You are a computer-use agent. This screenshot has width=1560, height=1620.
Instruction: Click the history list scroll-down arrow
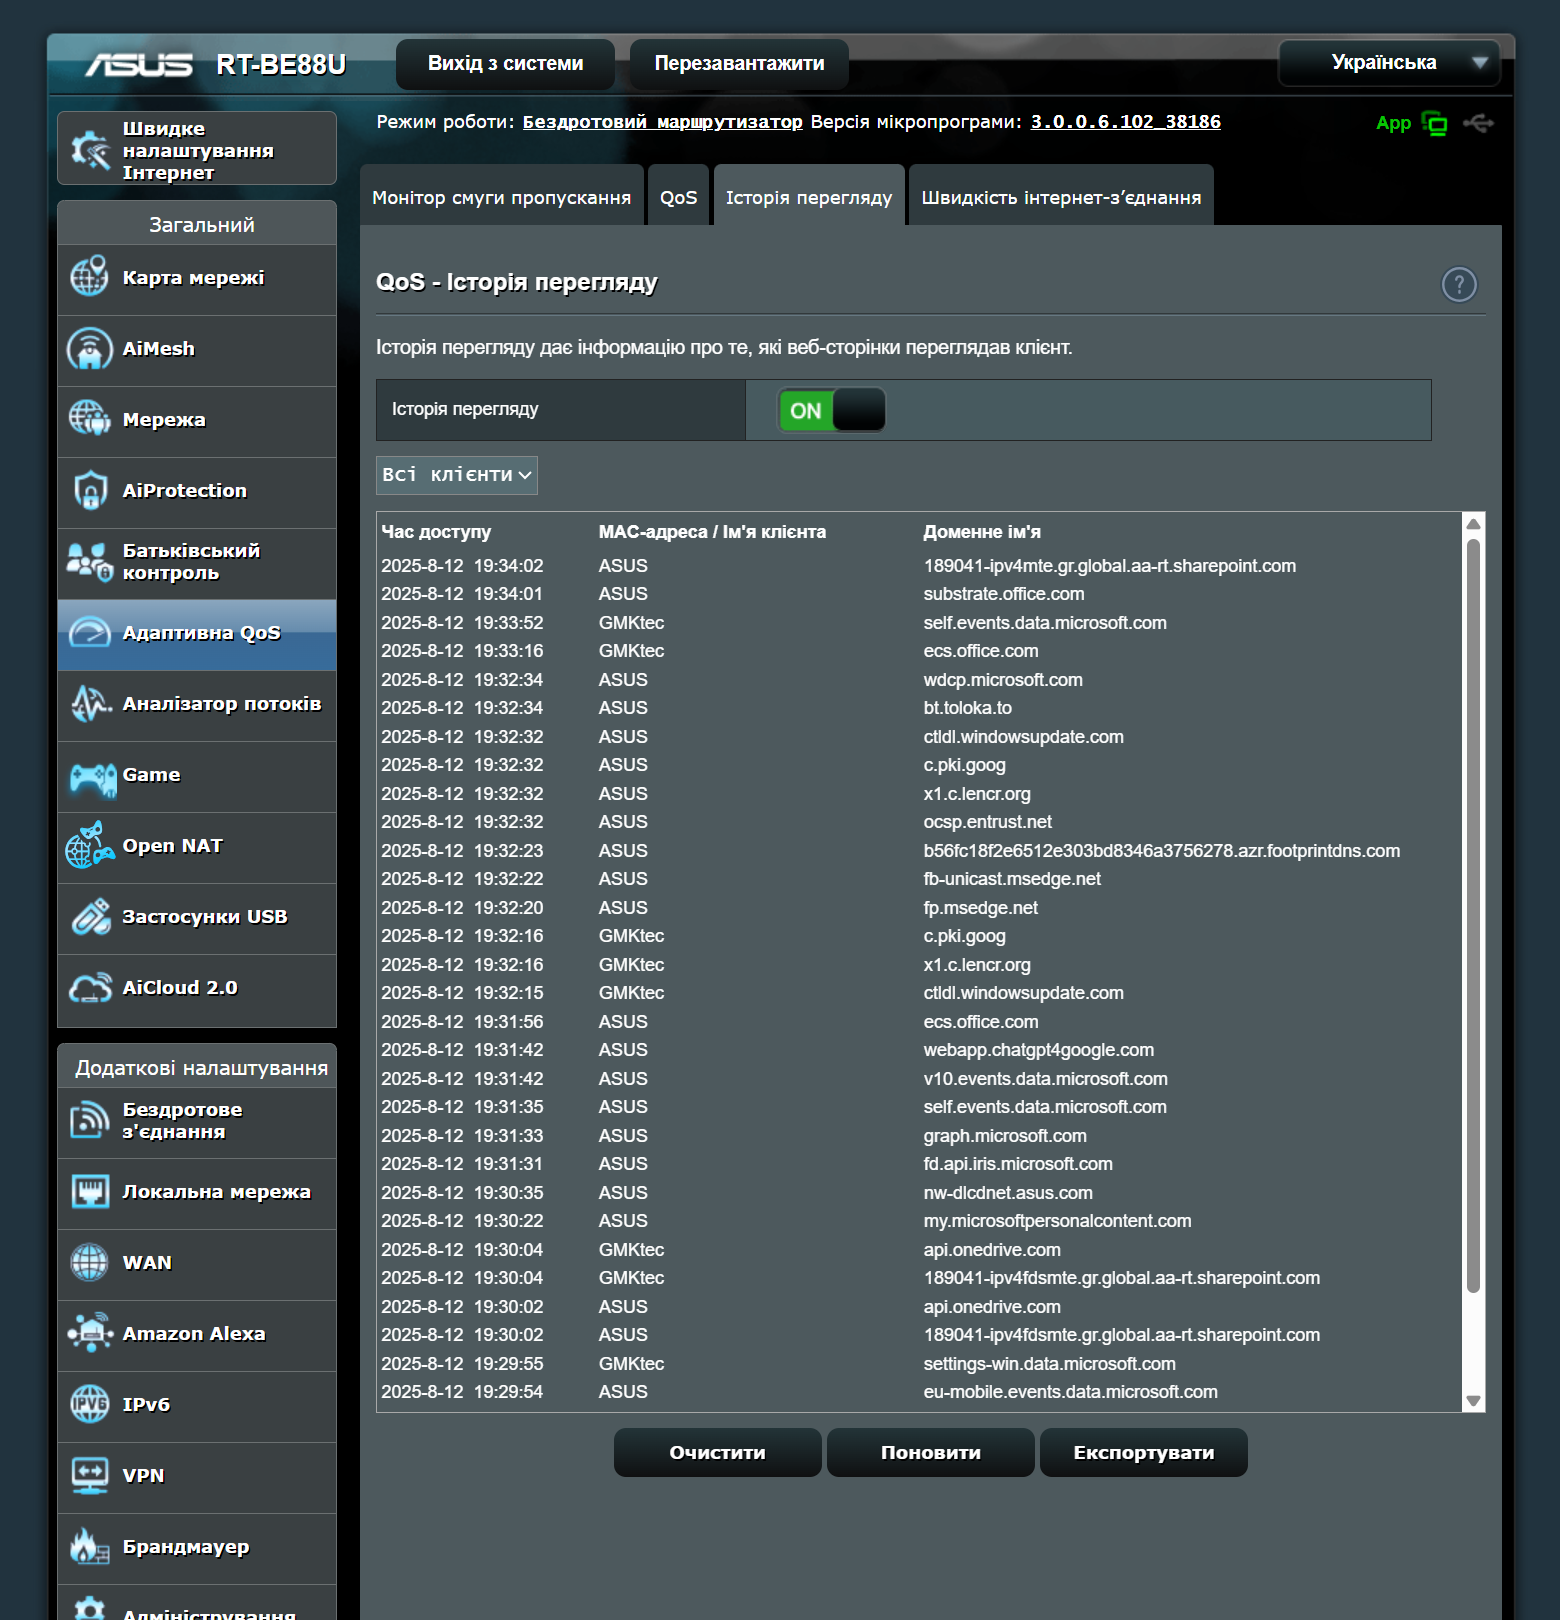(1473, 1401)
